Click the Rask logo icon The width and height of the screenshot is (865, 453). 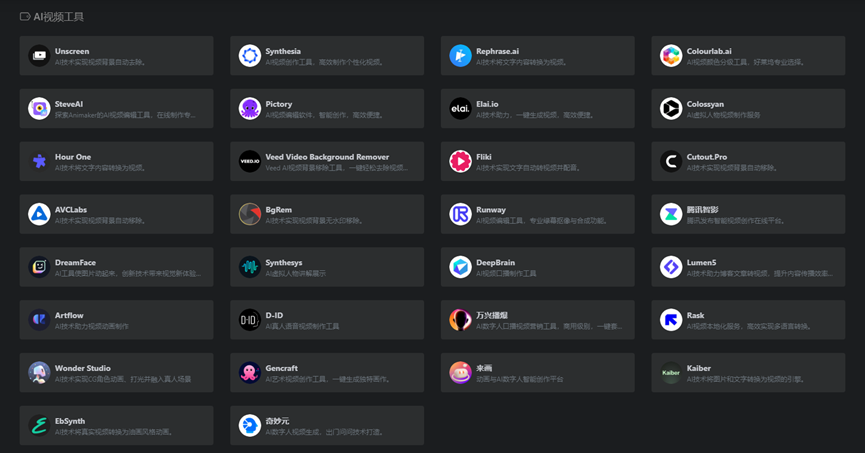tap(671, 319)
